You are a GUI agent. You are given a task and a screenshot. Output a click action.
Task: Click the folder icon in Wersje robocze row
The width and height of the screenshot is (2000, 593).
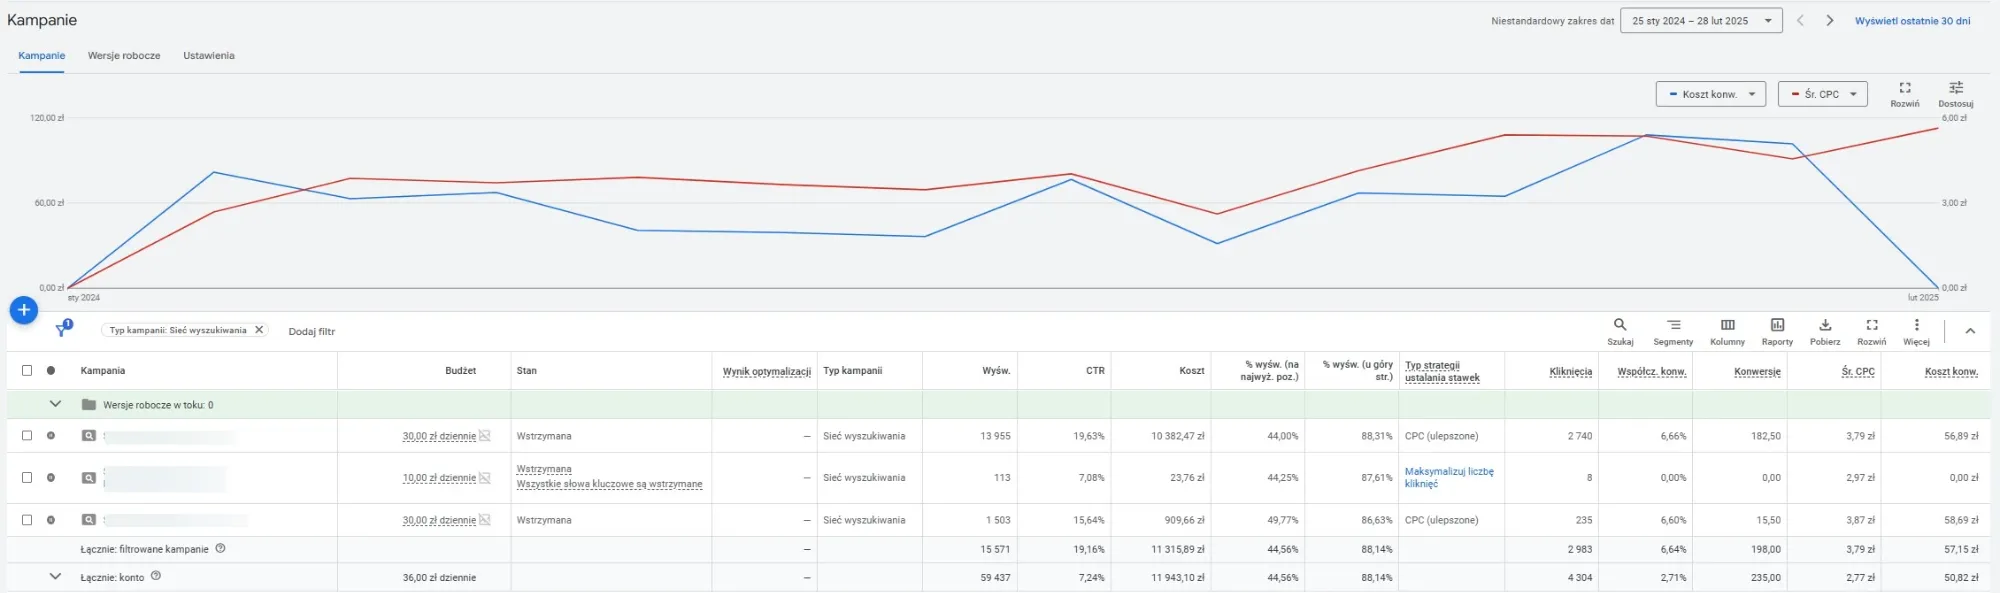tap(89, 405)
